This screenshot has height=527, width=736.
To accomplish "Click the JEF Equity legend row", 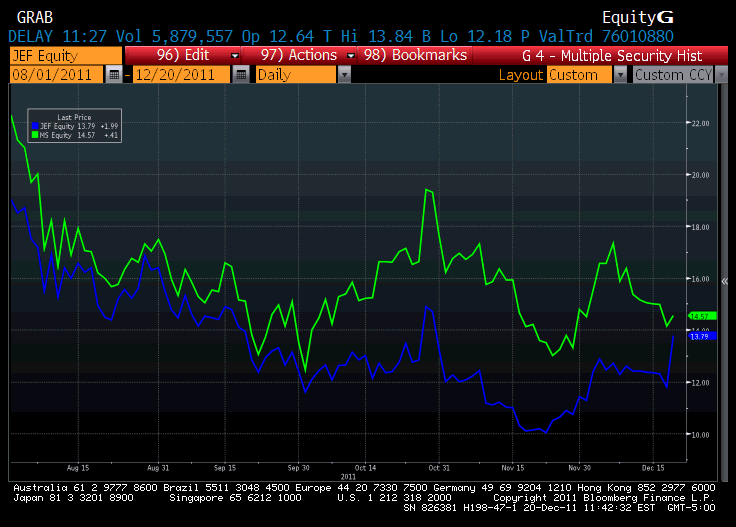I will click(x=75, y=126).
